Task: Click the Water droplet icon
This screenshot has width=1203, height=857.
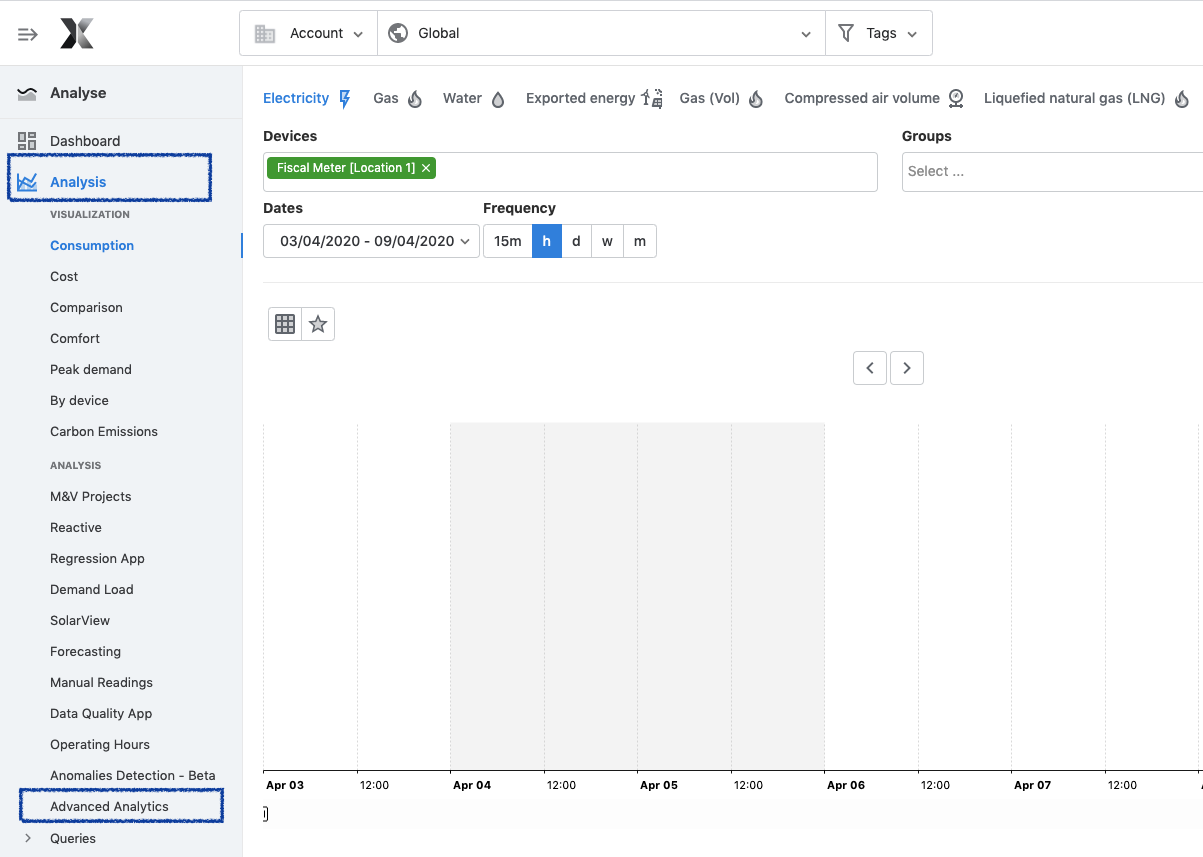Action: [498, 99]
